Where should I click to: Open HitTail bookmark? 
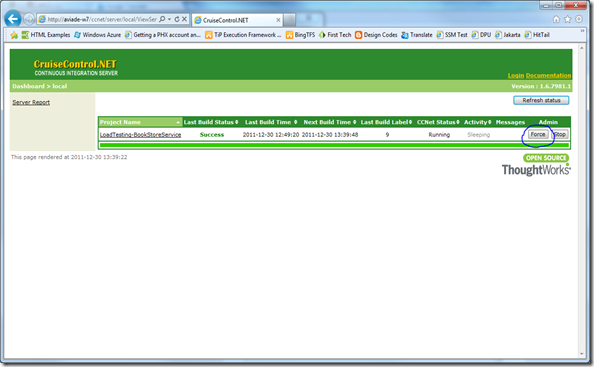pos(537,35)
